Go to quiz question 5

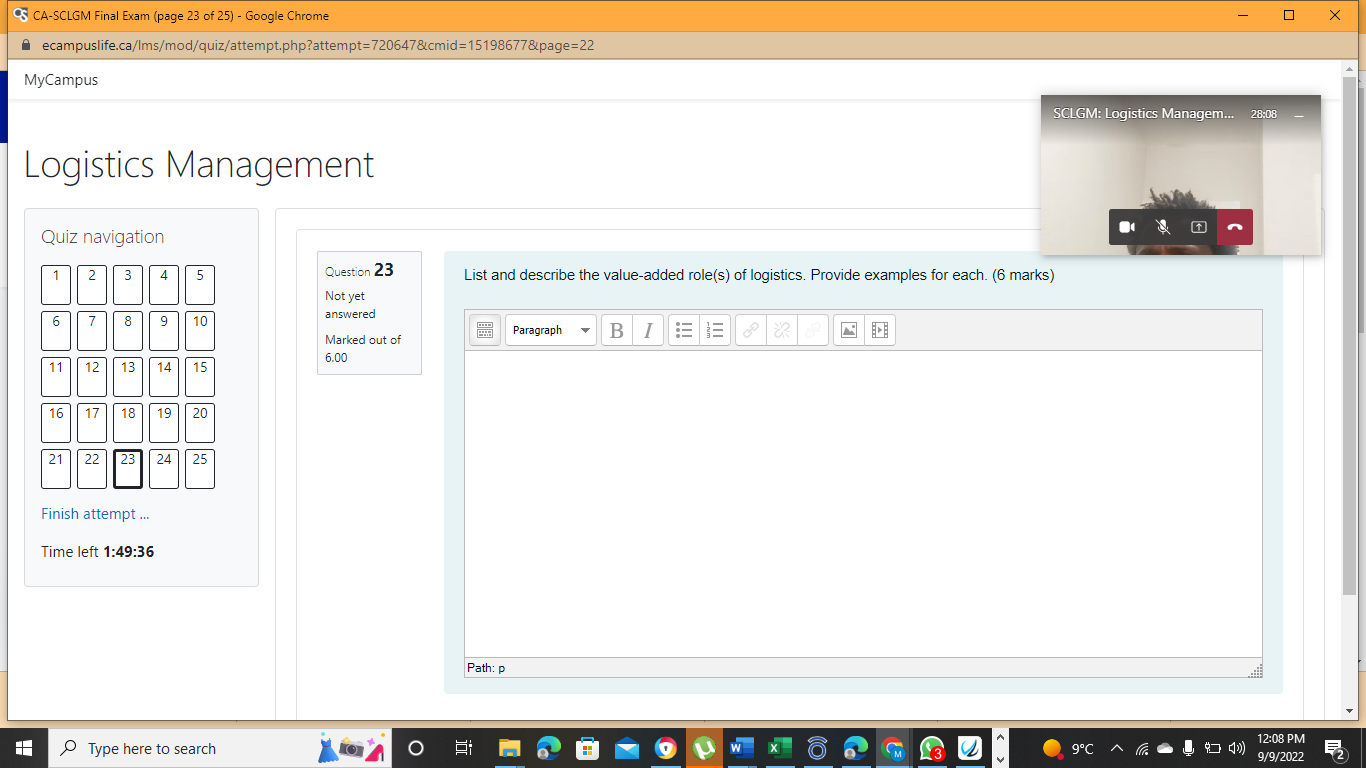200,285
